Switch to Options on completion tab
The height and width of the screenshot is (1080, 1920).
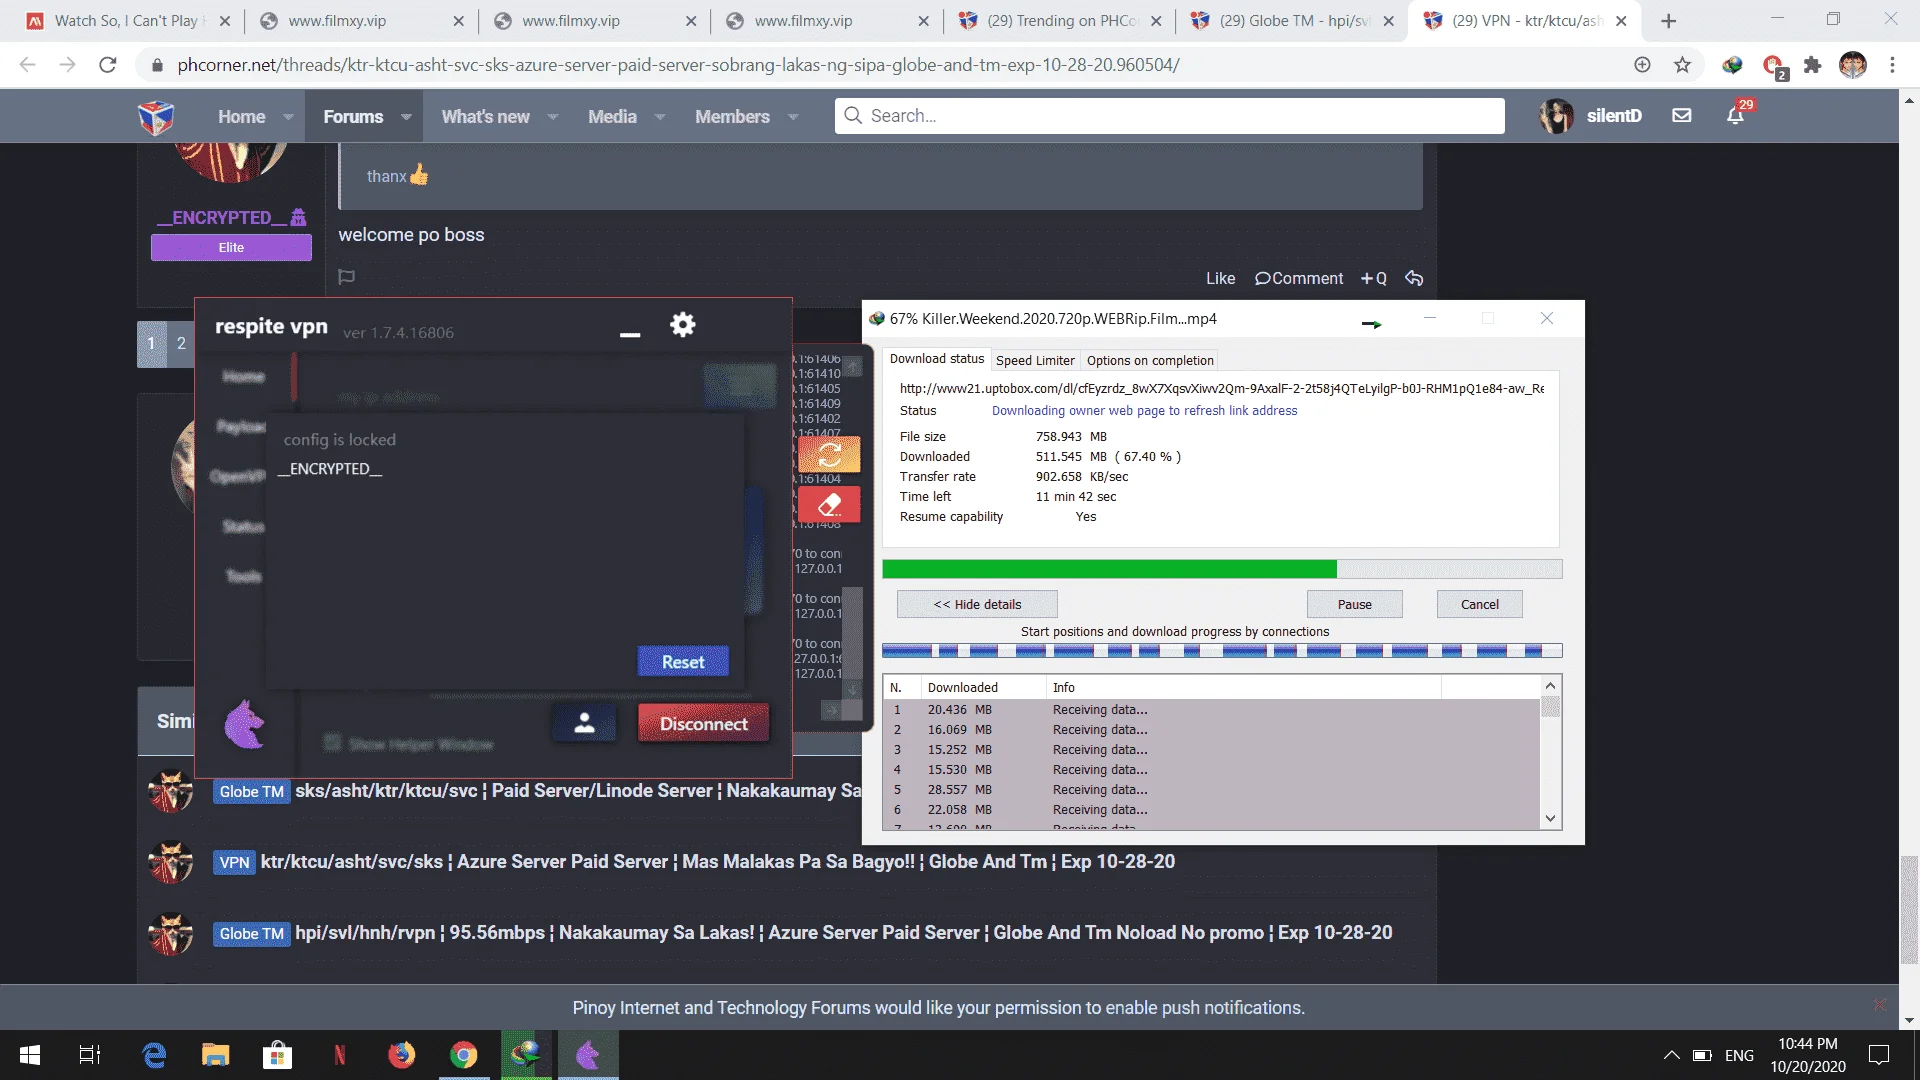1150,360
